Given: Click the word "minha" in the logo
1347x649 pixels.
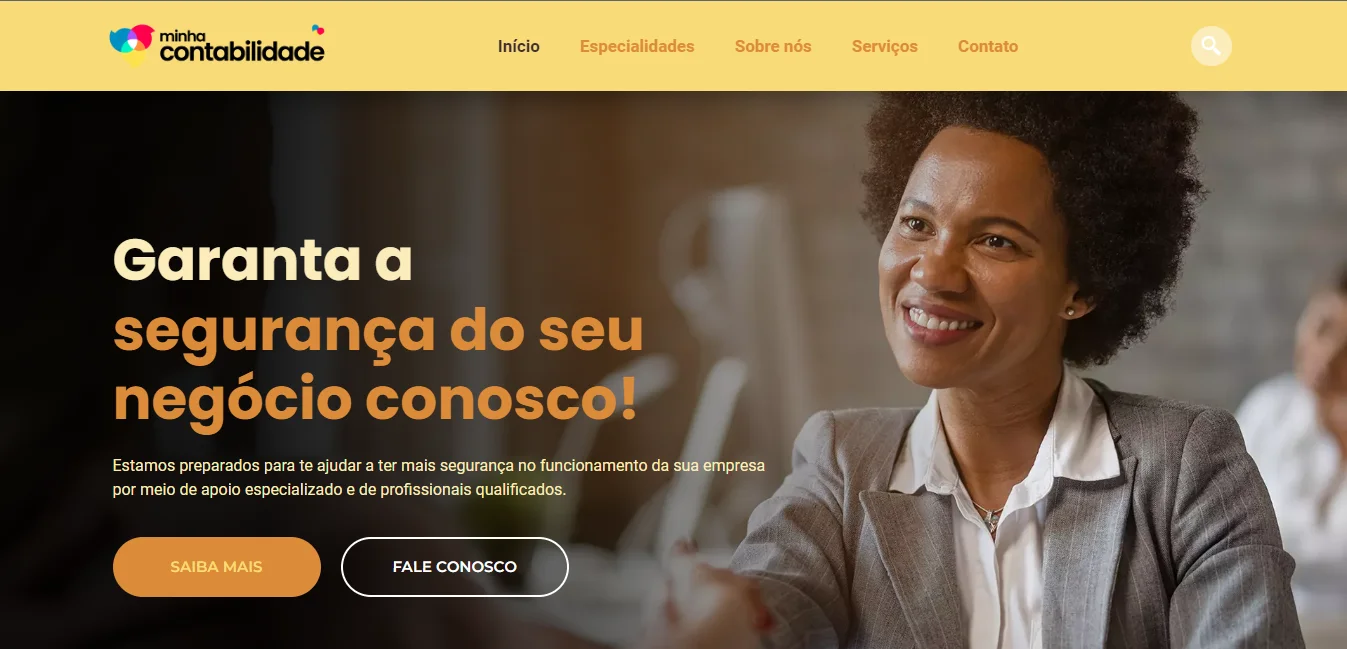Looking at the screenshot, I should tap(180, 35).
